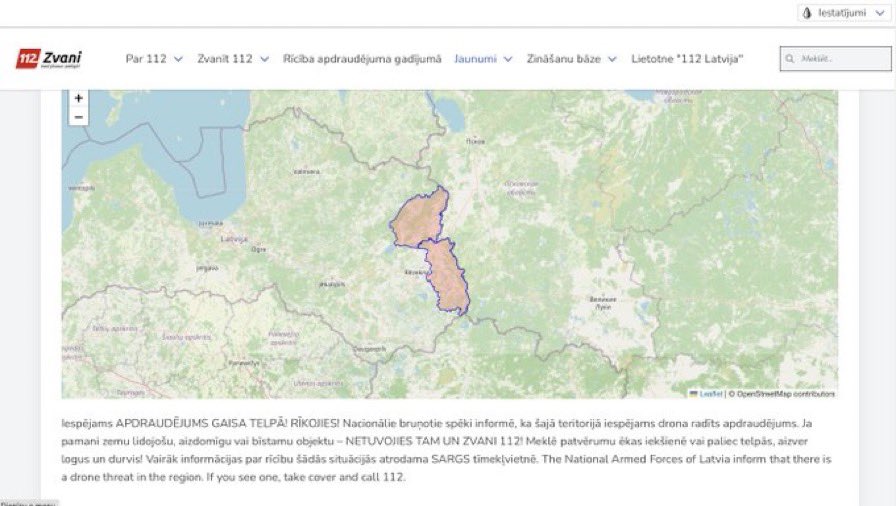Open the Zināšanu bāze menu item
This screenshot has width=896, height=506.
pyautogui.click(x=563, y=59)
